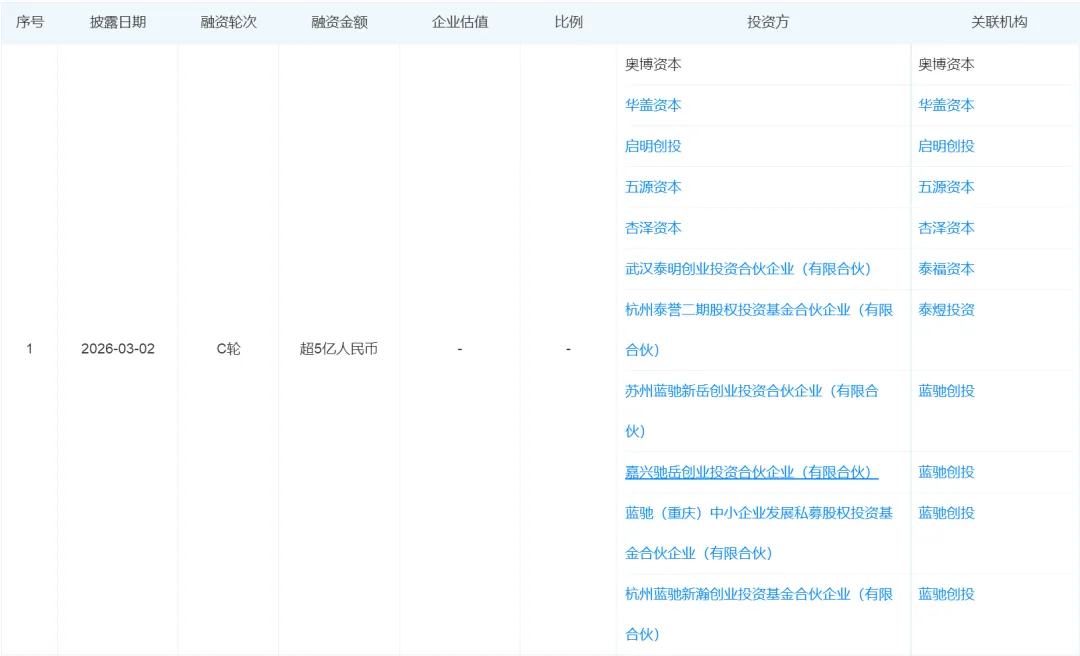
Task: Open 蓝驰（重庆）中小企业发展私募股权投资基金 link
Action: [x=758, y=533]
